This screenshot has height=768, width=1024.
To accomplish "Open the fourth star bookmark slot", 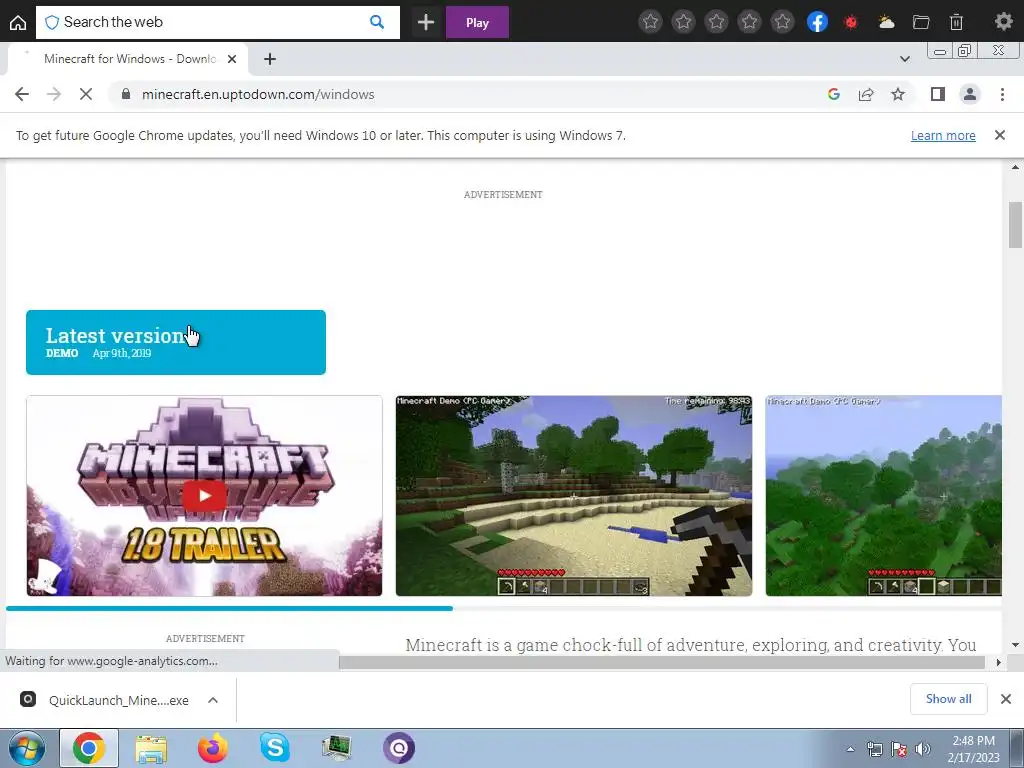I will tap(750, 22).
